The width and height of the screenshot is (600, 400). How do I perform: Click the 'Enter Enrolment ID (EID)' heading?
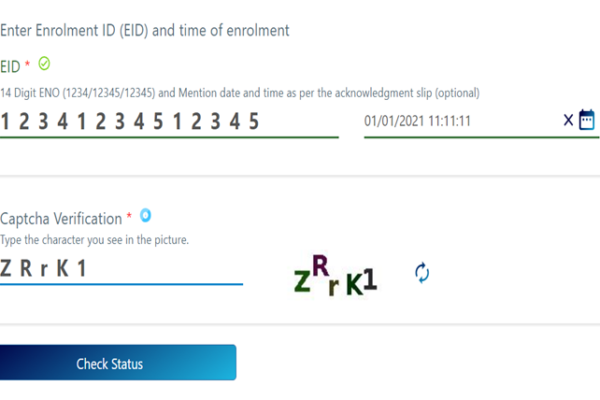tap(145, 30)
